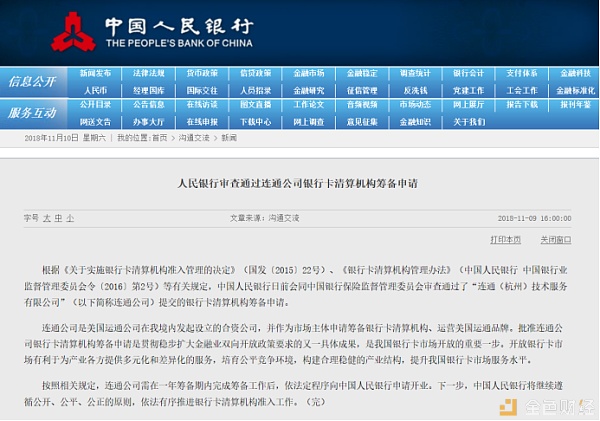Image resolution: width=600 pixels, height=421 pixels.
Task: Open the 新闻发布 menu item
Action: pos(95,73)
